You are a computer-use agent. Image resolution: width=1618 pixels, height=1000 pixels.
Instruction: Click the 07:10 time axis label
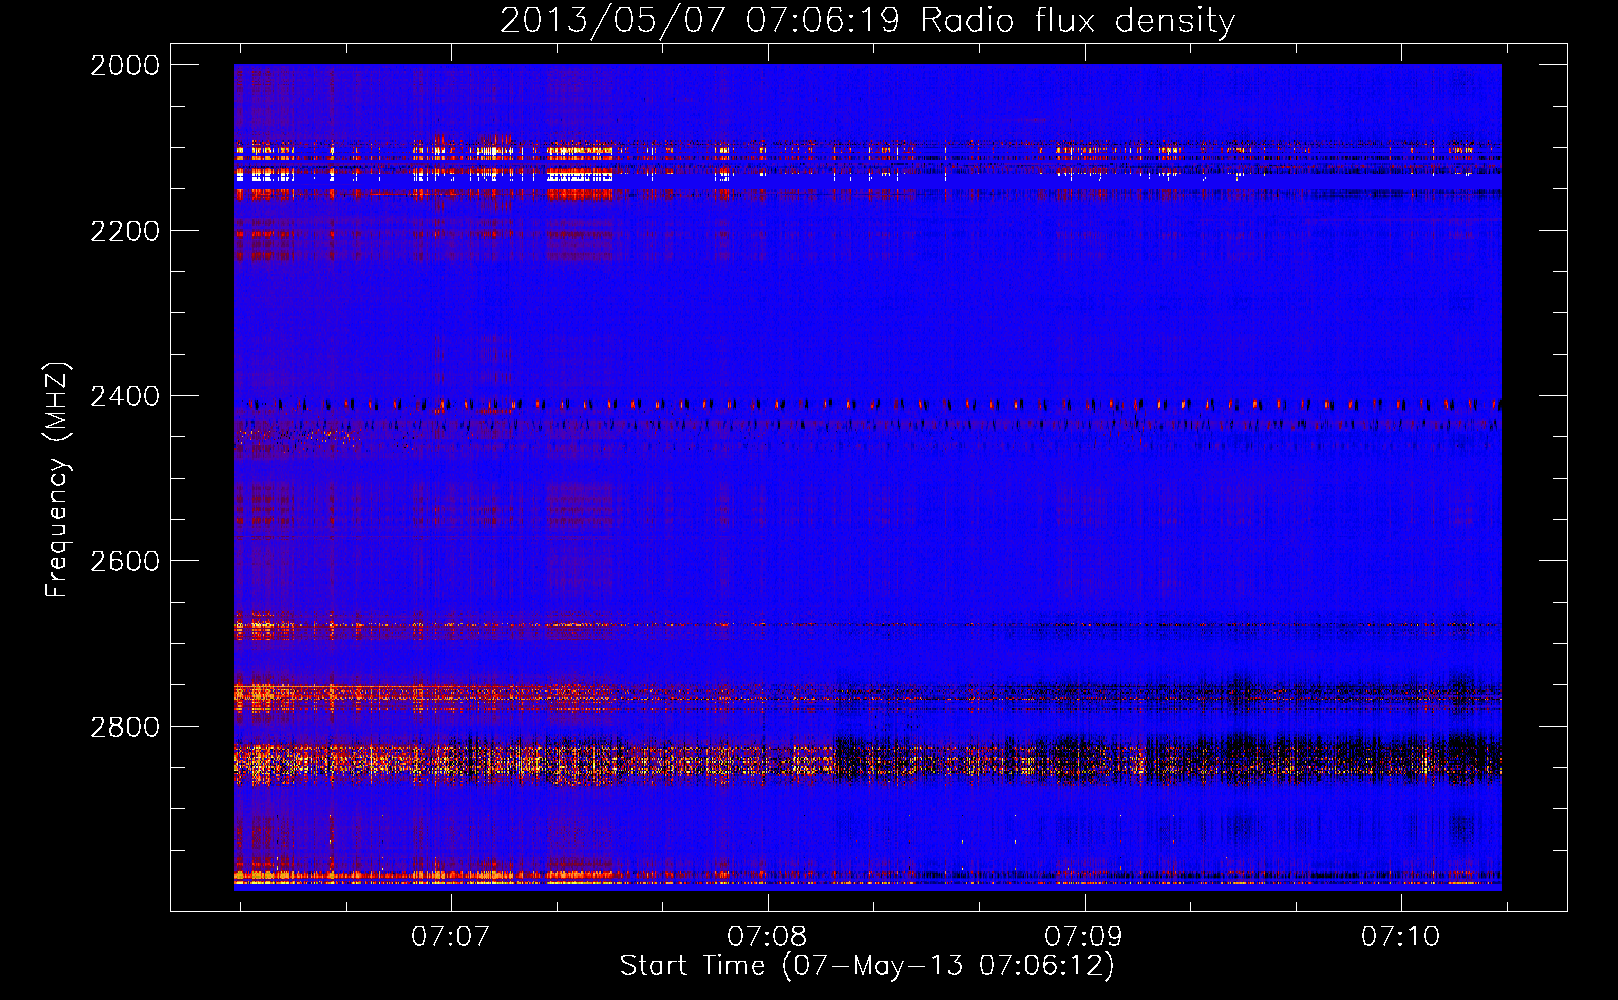point(1400,937)
